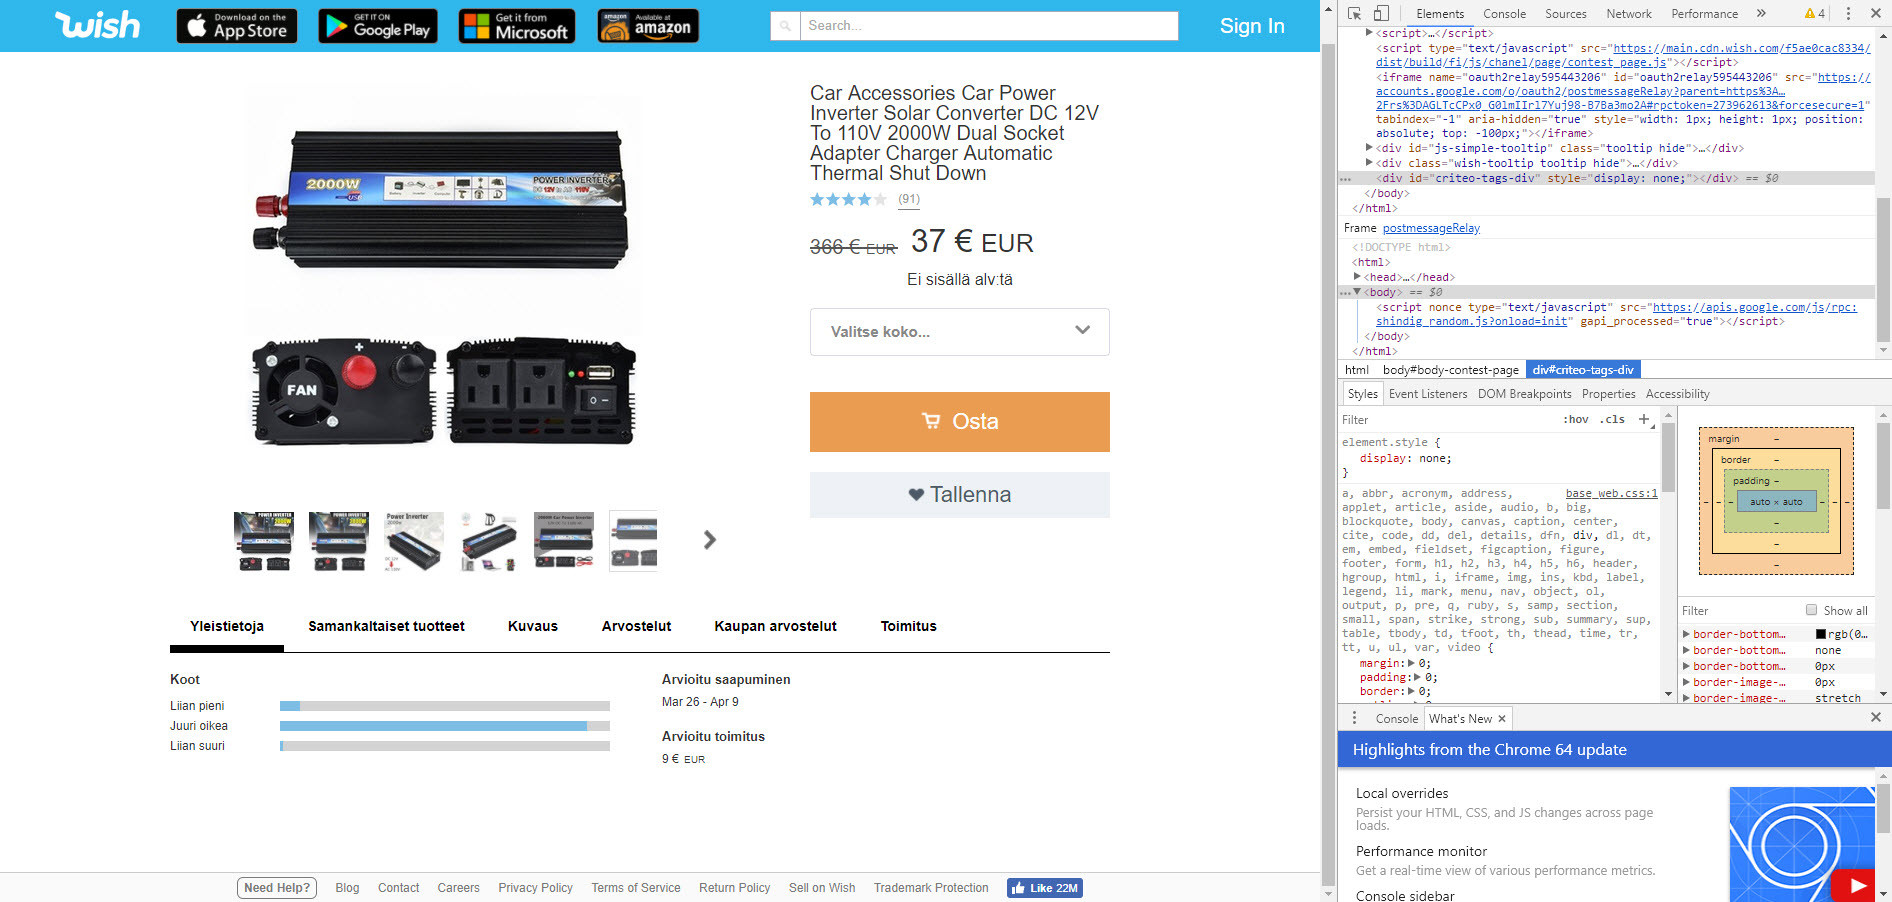Viewport: 1892px width, 902px height.
Task: Add a new style rule with plus icon
Action: [x=1643, y=420]
